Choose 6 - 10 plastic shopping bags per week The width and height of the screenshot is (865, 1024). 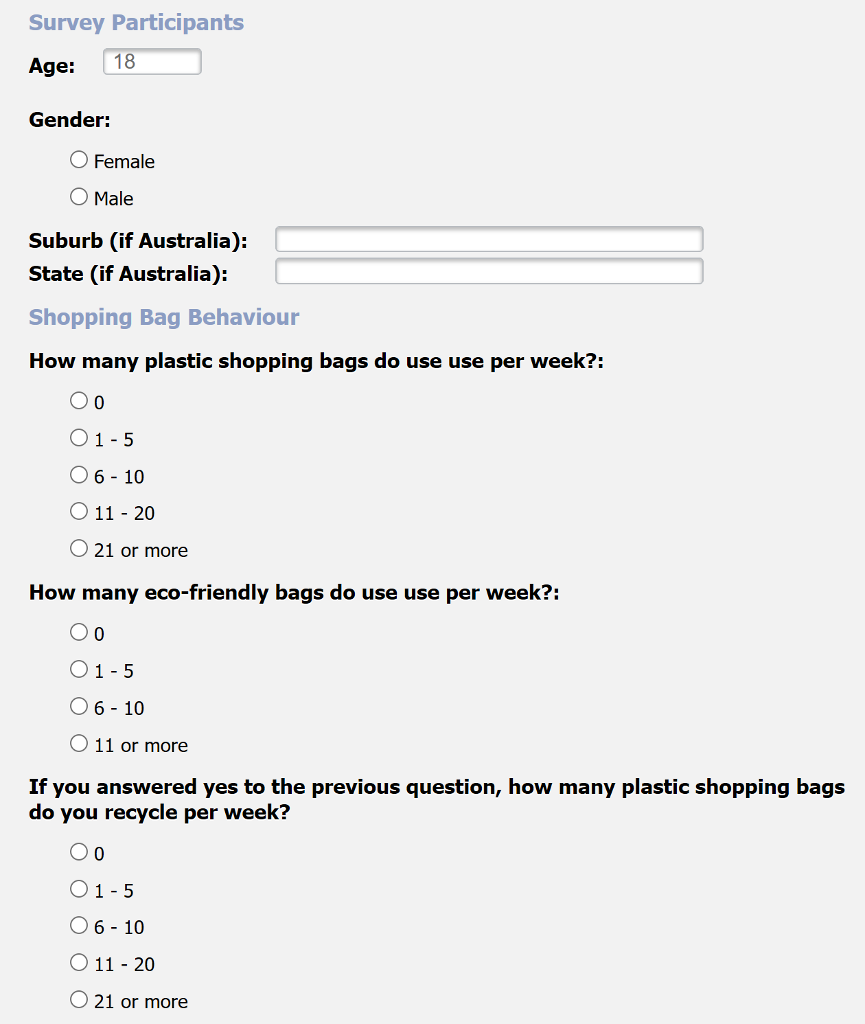tap(78, 474)
